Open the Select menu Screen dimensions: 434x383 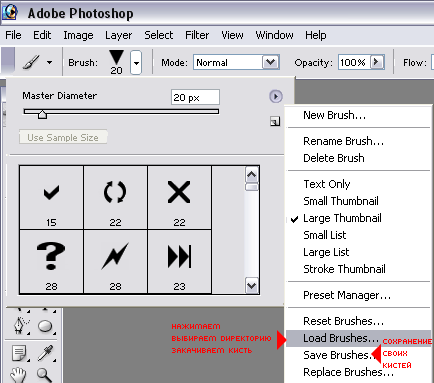159,35
